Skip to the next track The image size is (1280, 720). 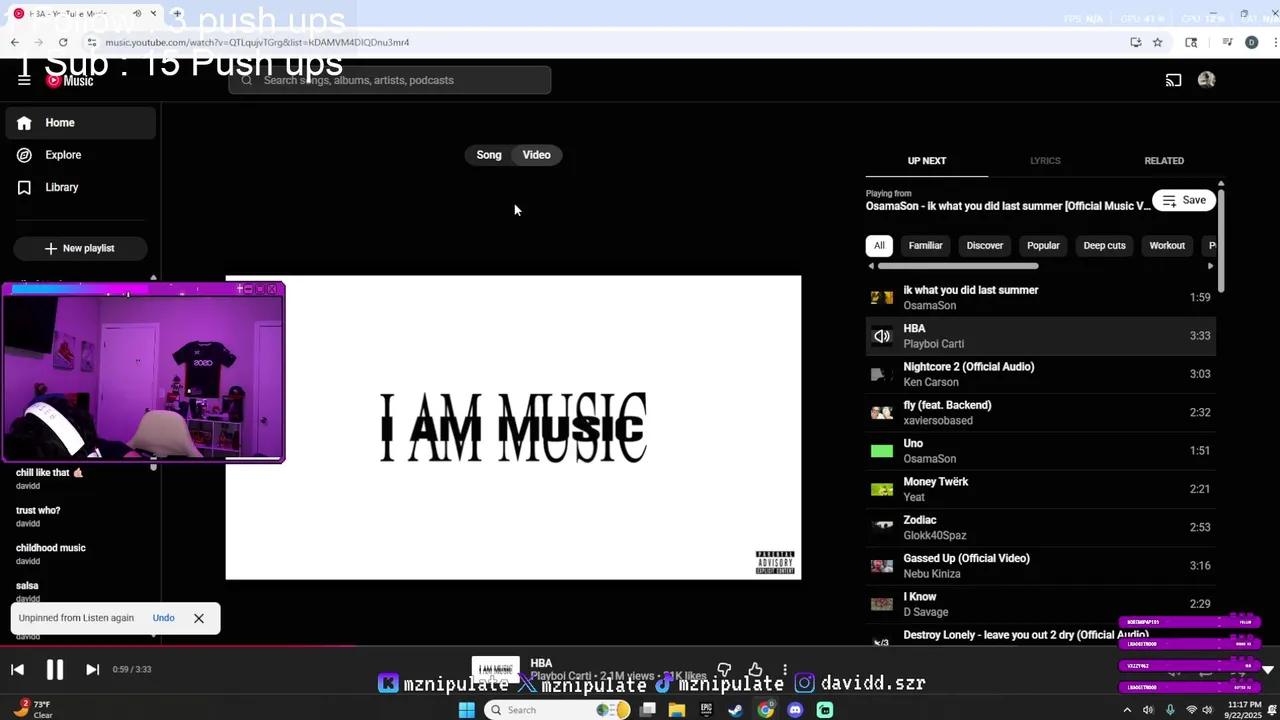pyautogui.click(x=92, y=669)
